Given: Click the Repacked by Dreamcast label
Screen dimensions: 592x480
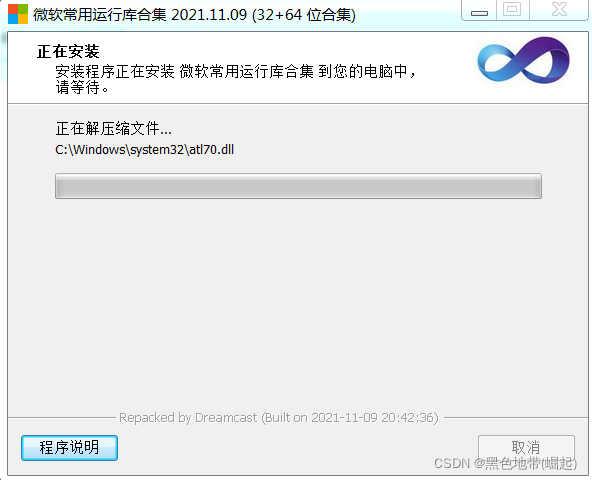Looking at the screenshot, I should [x=188, y=418].
